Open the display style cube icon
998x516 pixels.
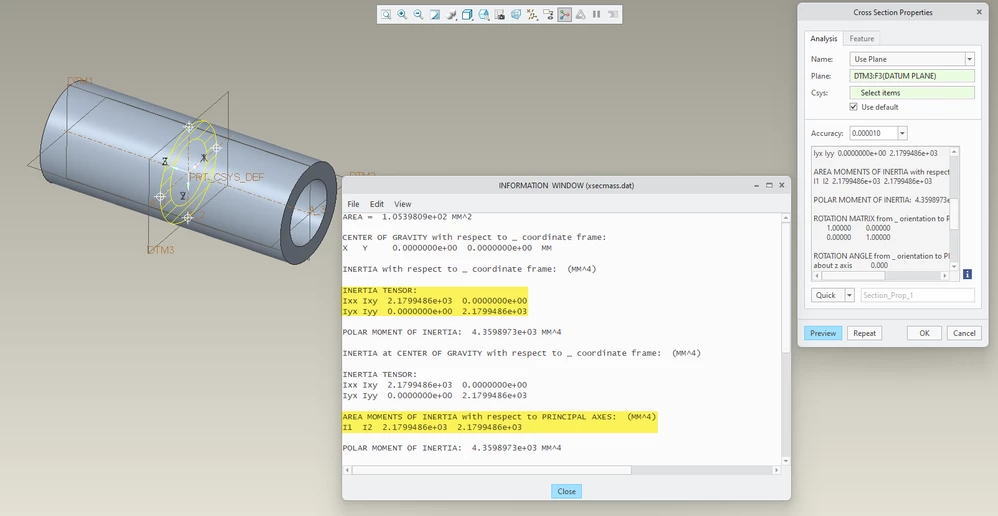(x=467, y=14)
